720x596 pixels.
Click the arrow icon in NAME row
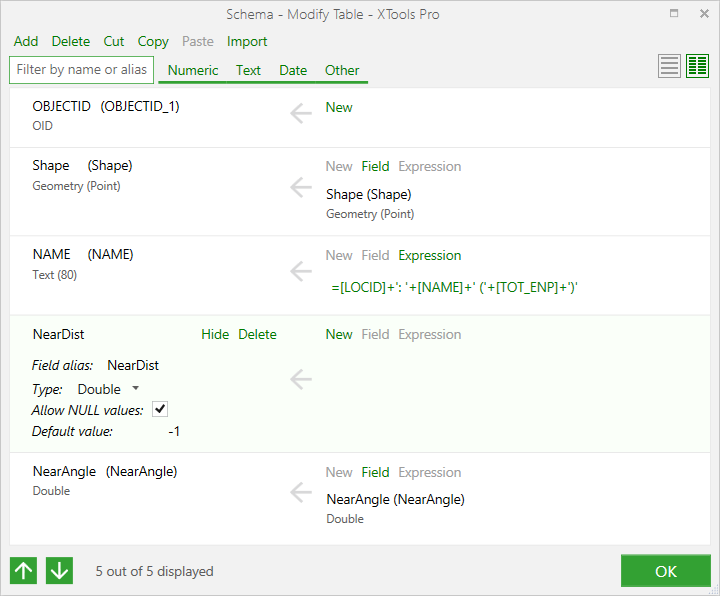[301, 271]
